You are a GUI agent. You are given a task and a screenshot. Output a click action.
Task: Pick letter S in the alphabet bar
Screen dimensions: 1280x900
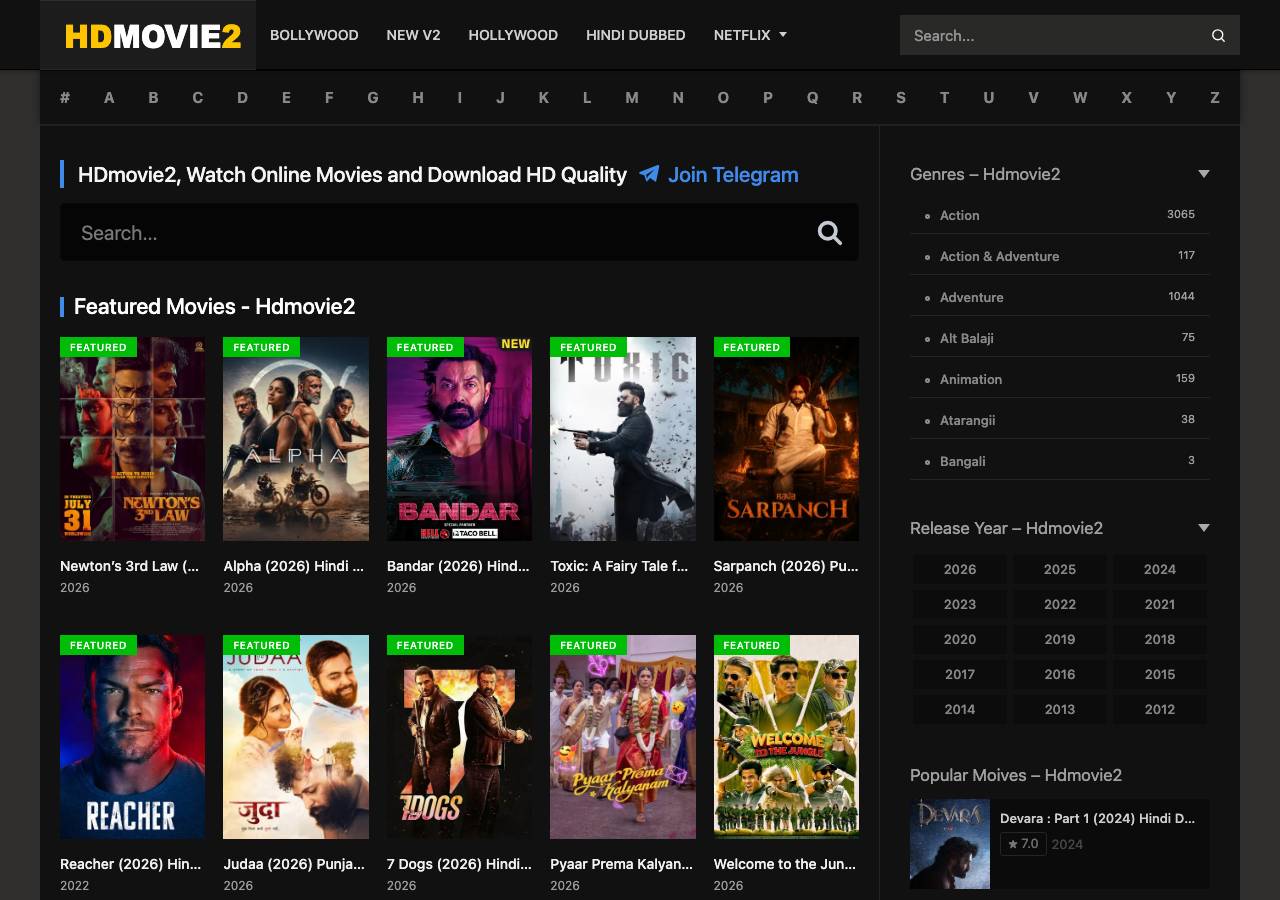pos(901,98)
